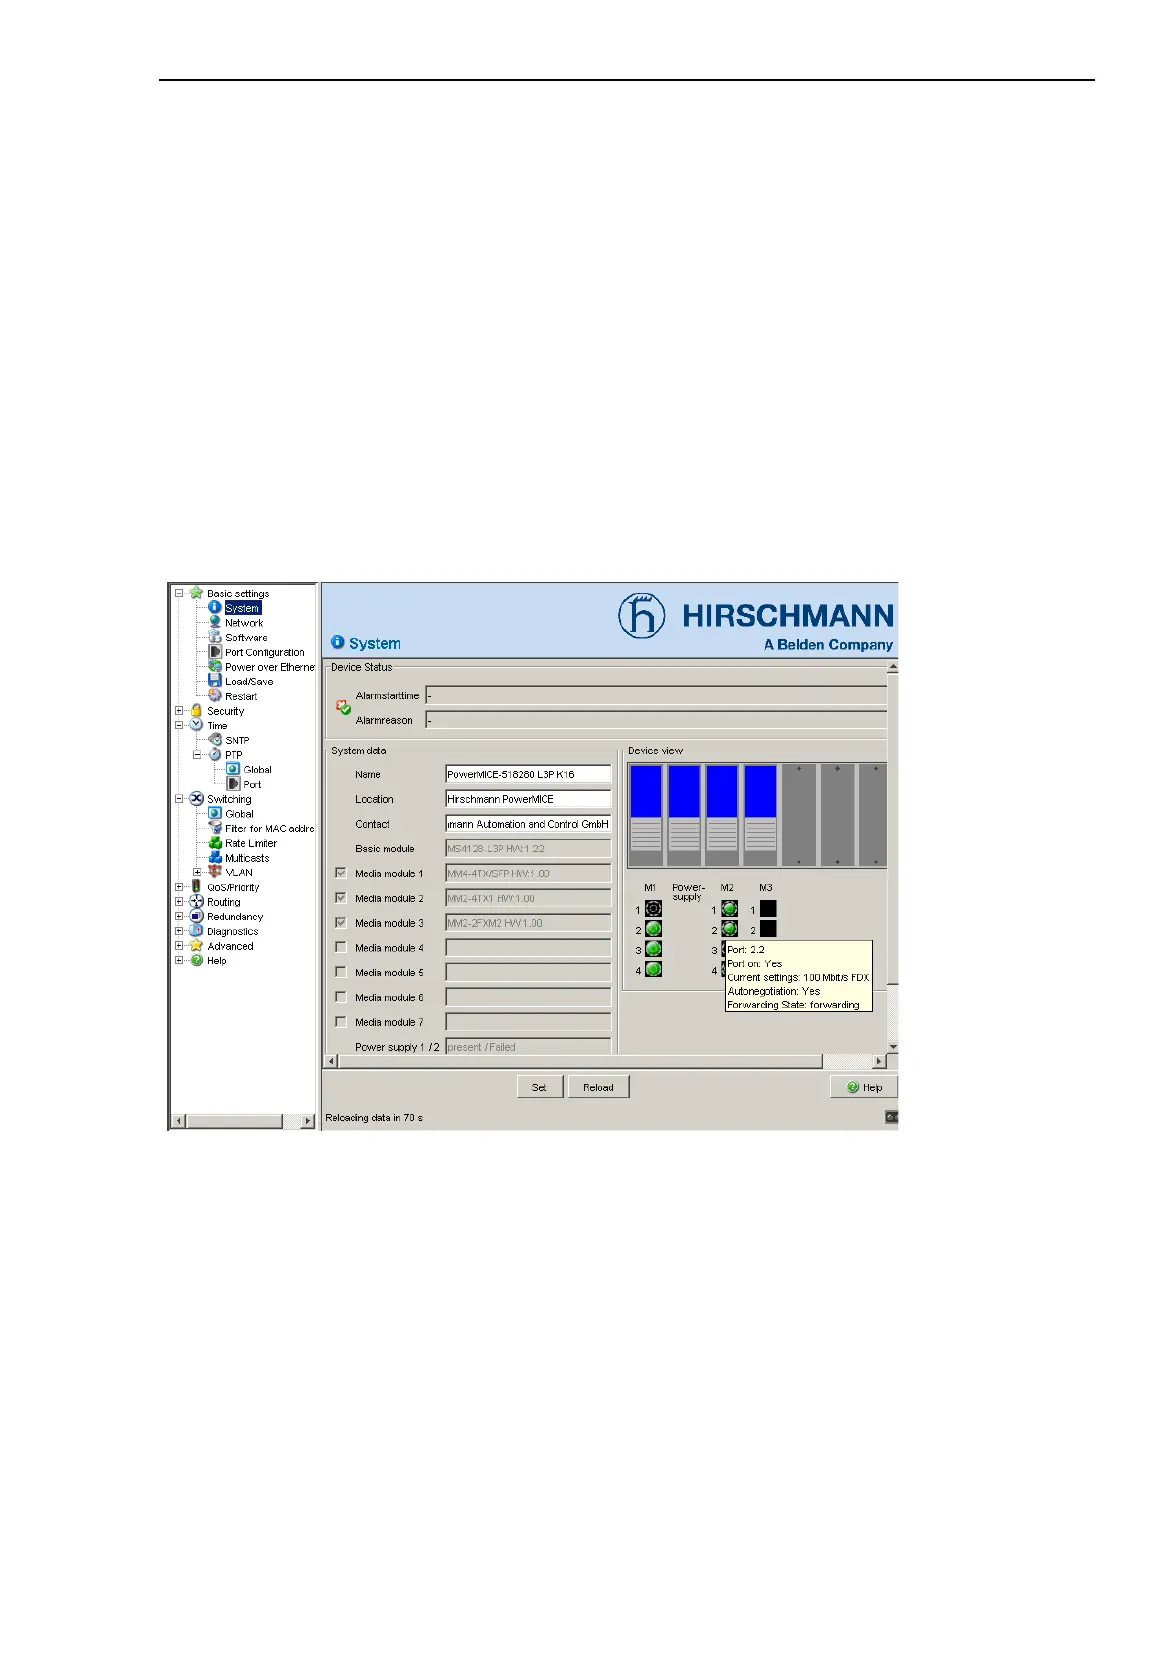Click the Set button
Screen dimensions: 1174x1668
coord(539,1087)
